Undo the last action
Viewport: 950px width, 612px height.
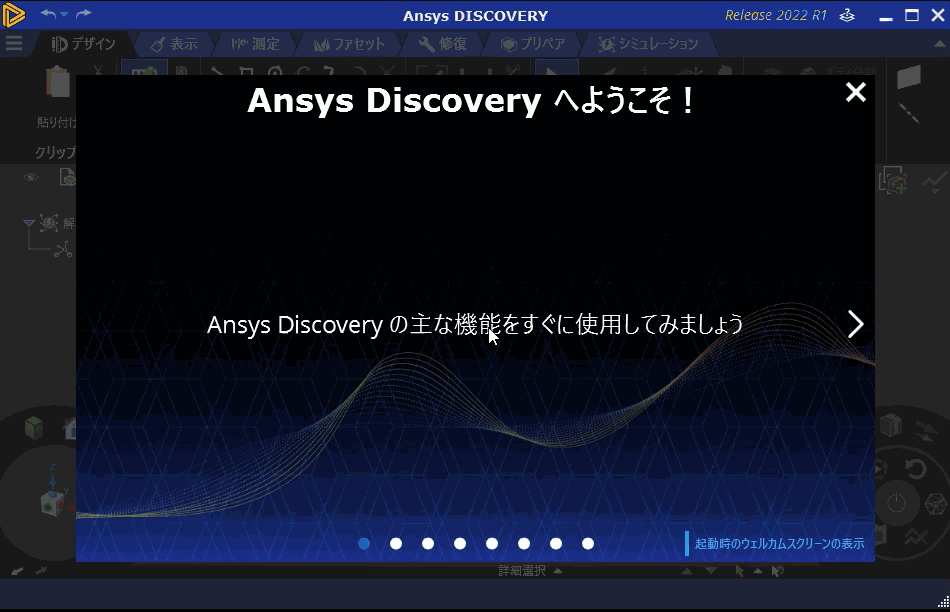click(48, 13)
